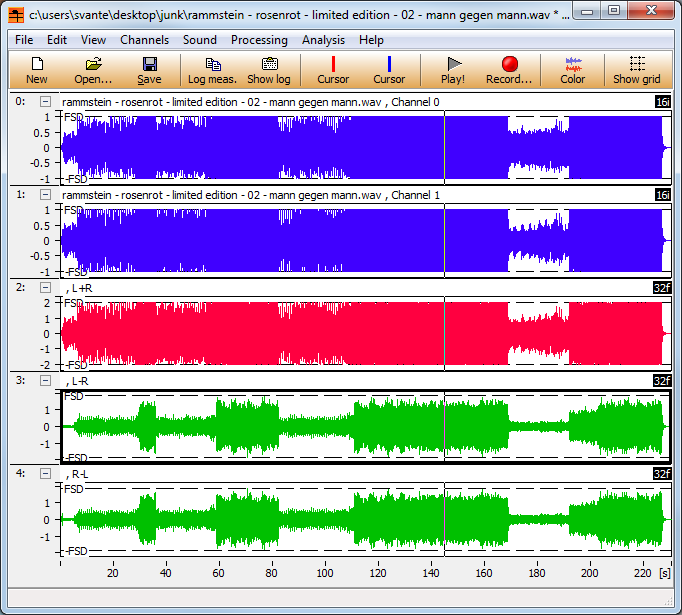Start recording with the Record... button
This screenshot has height=615, width=682.
[x=509, y=70]
